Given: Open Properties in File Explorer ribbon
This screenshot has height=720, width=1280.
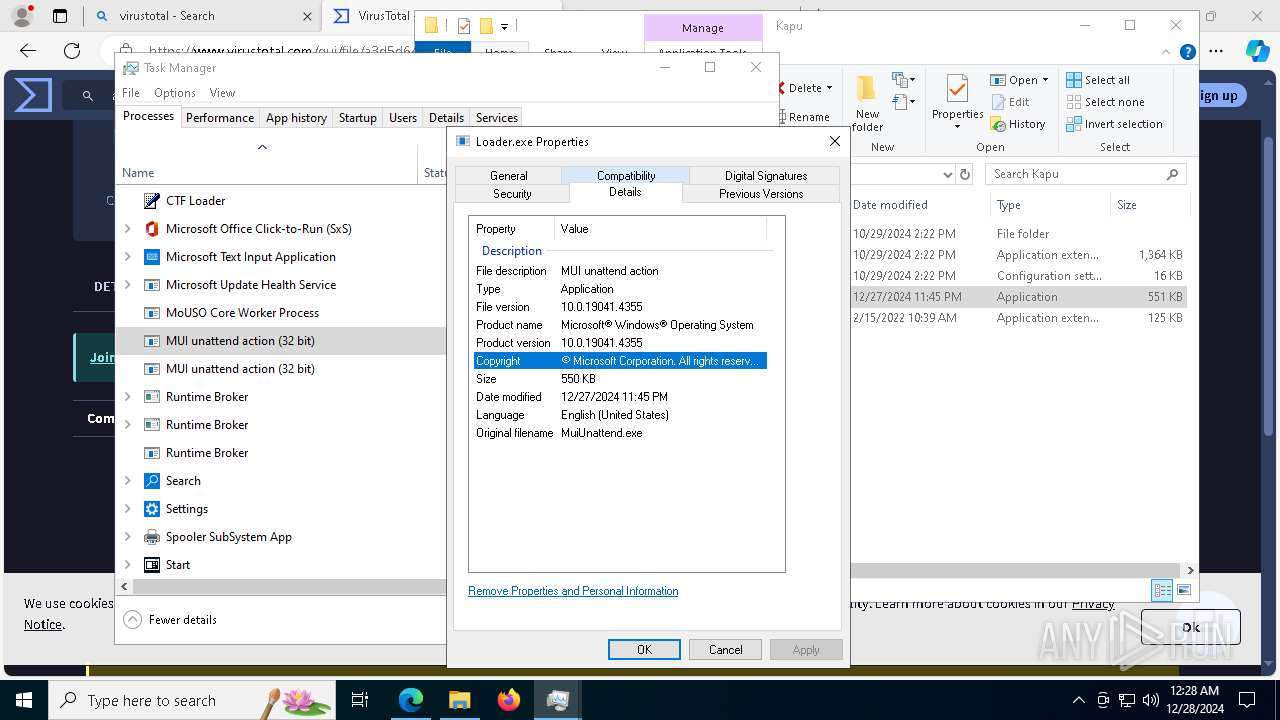Looking at the screenshot, I should tap(958, 101).
